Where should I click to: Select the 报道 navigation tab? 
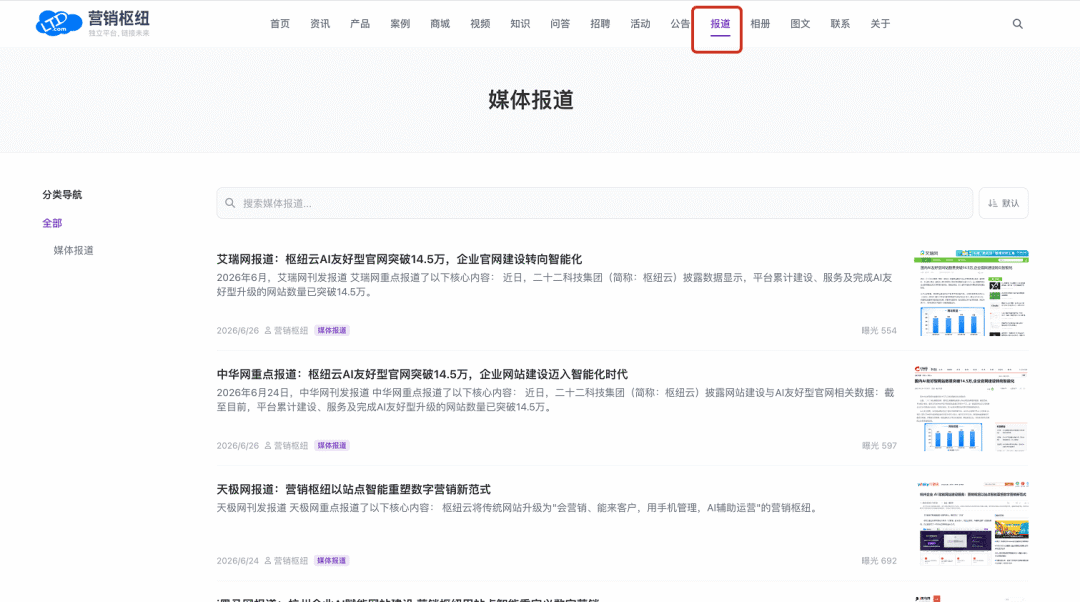point(720,23)
